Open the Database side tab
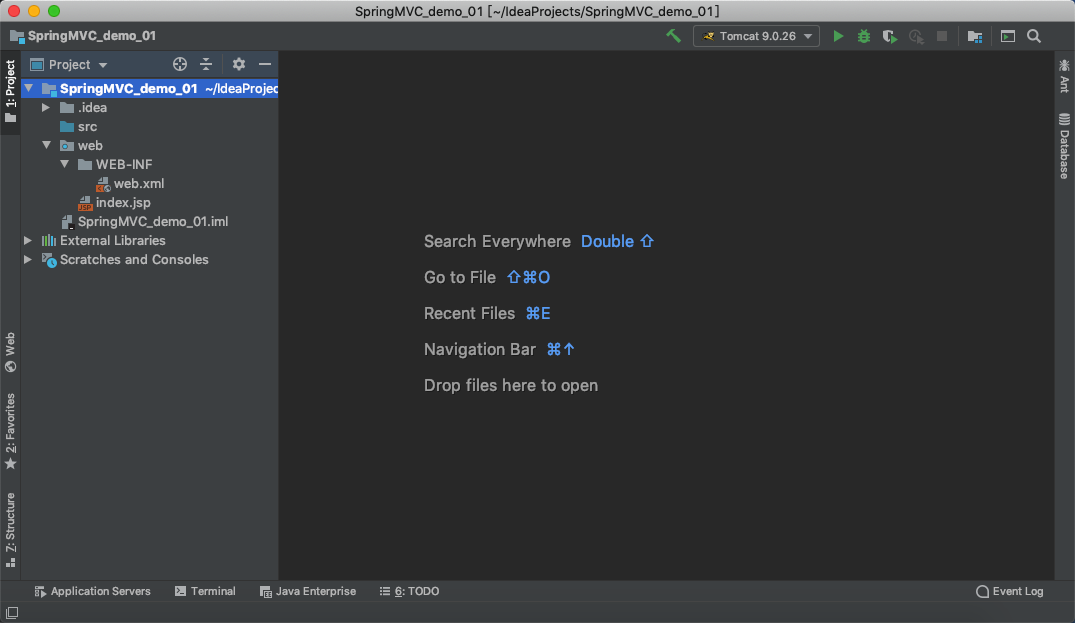This screenshot has height=623, width=1075. [x=1064, y=146]
